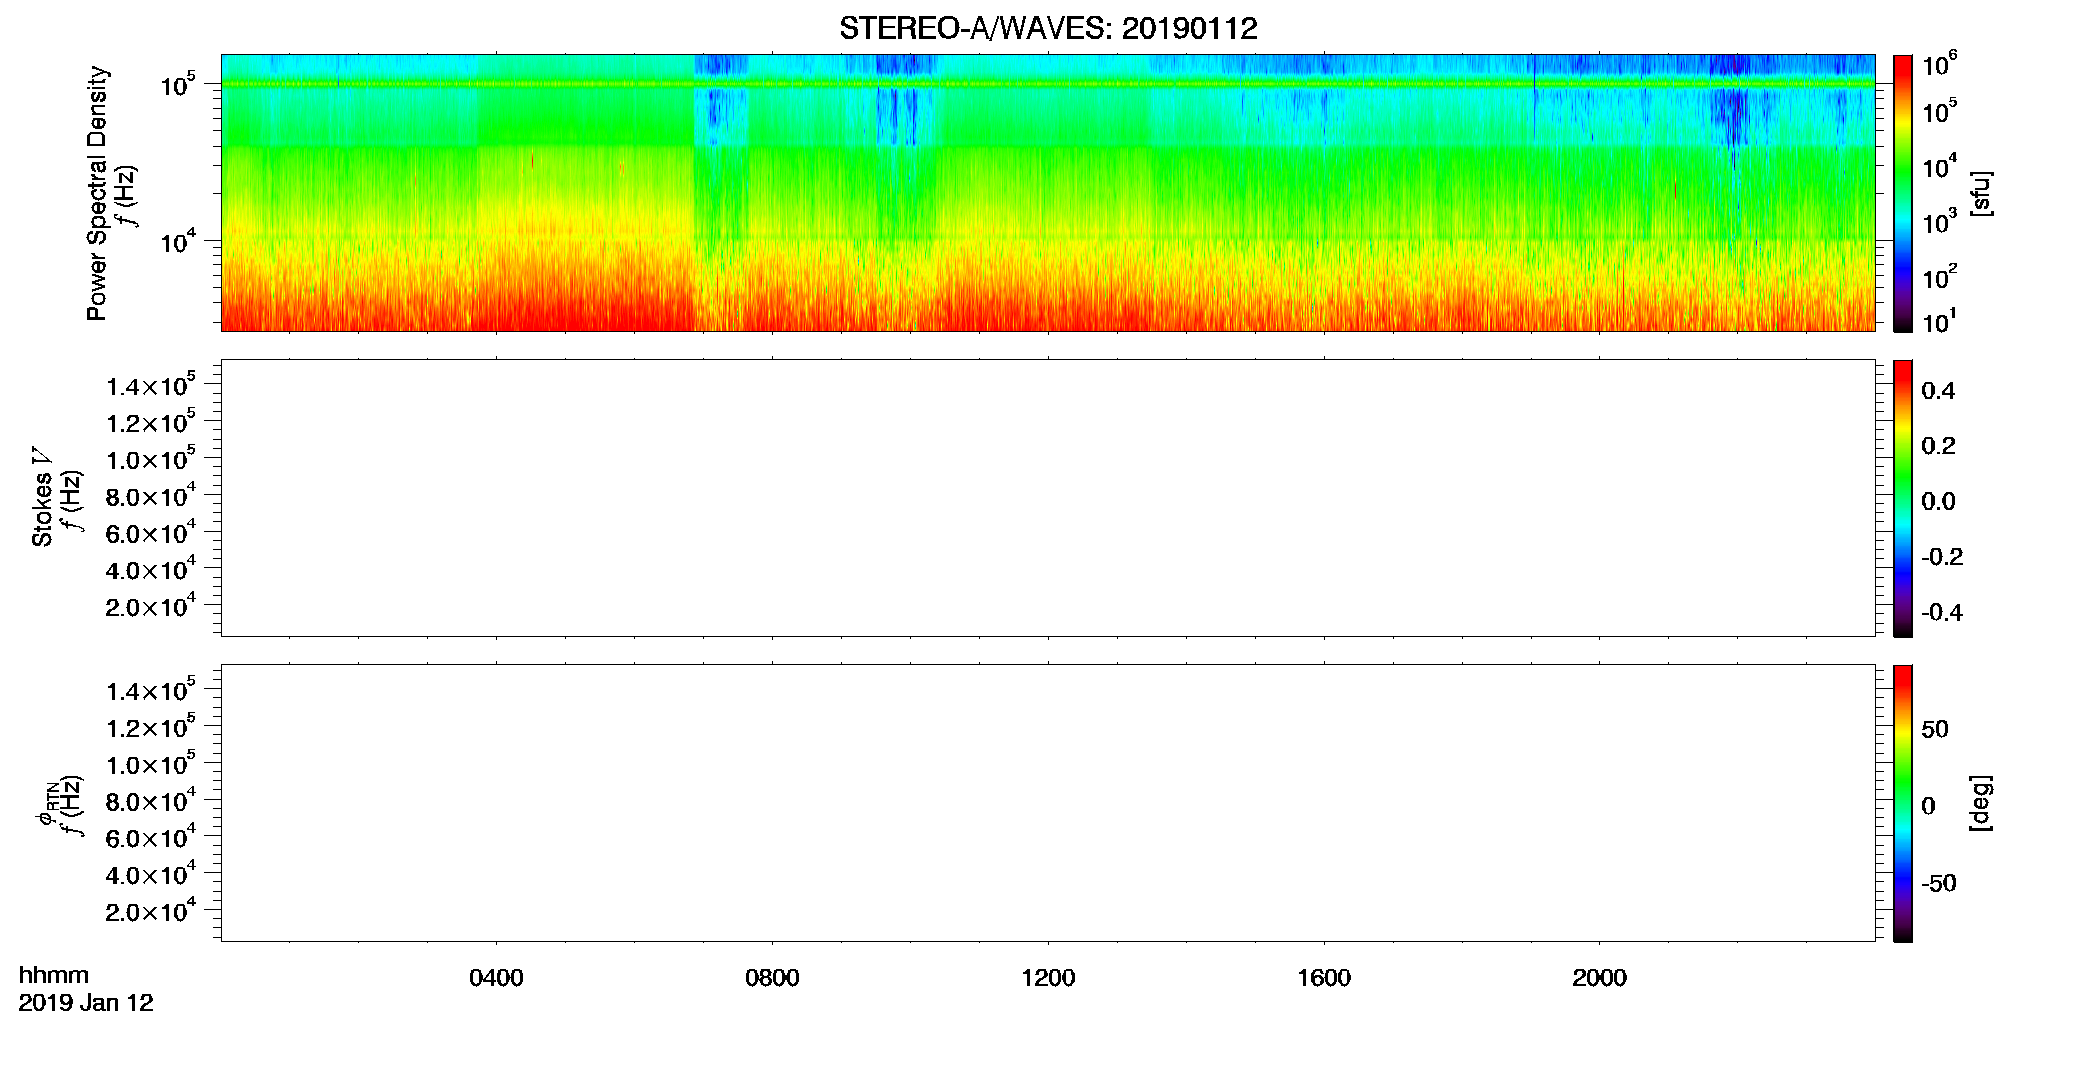
Task: Click the Stokes V axis label
Action: click(42, 497)
